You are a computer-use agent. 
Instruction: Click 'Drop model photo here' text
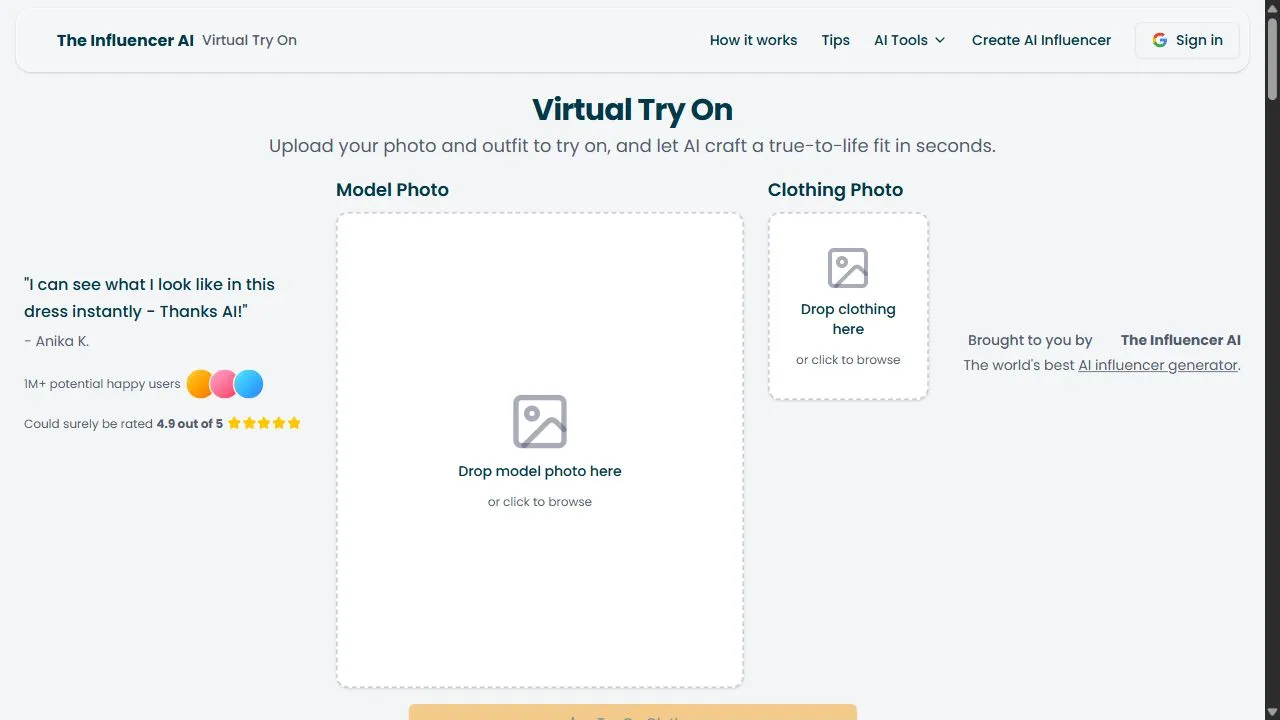pyautogui.click(x=540, y=471)
